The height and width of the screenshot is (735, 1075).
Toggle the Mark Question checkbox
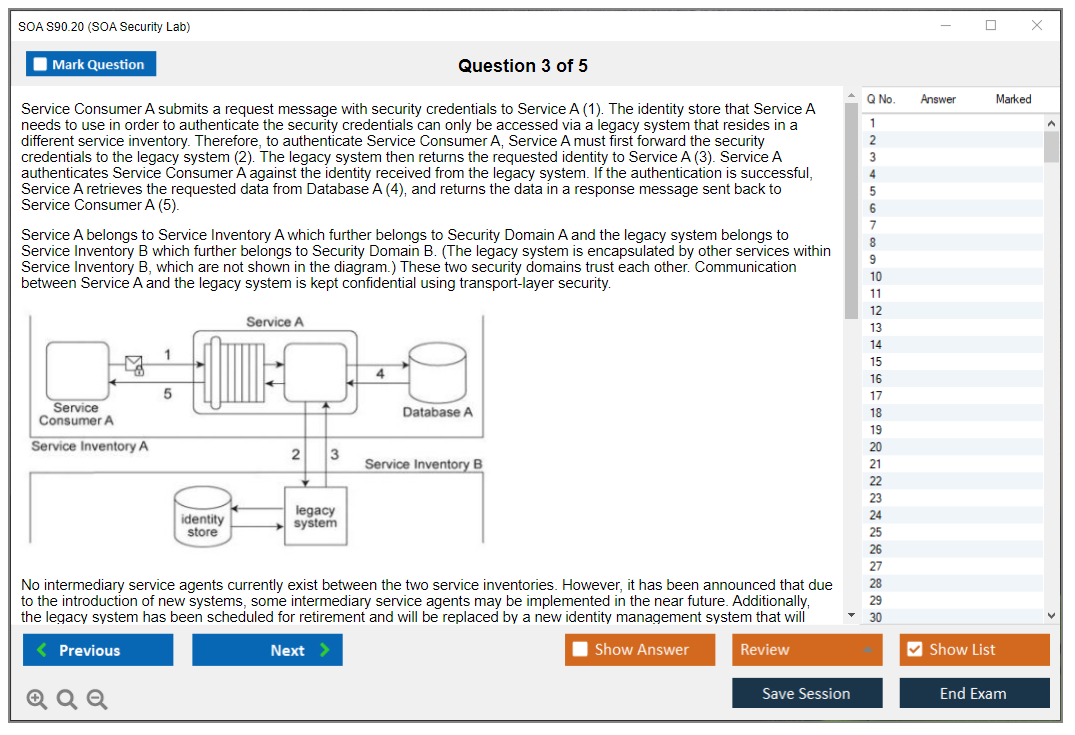tap(41, 64)
